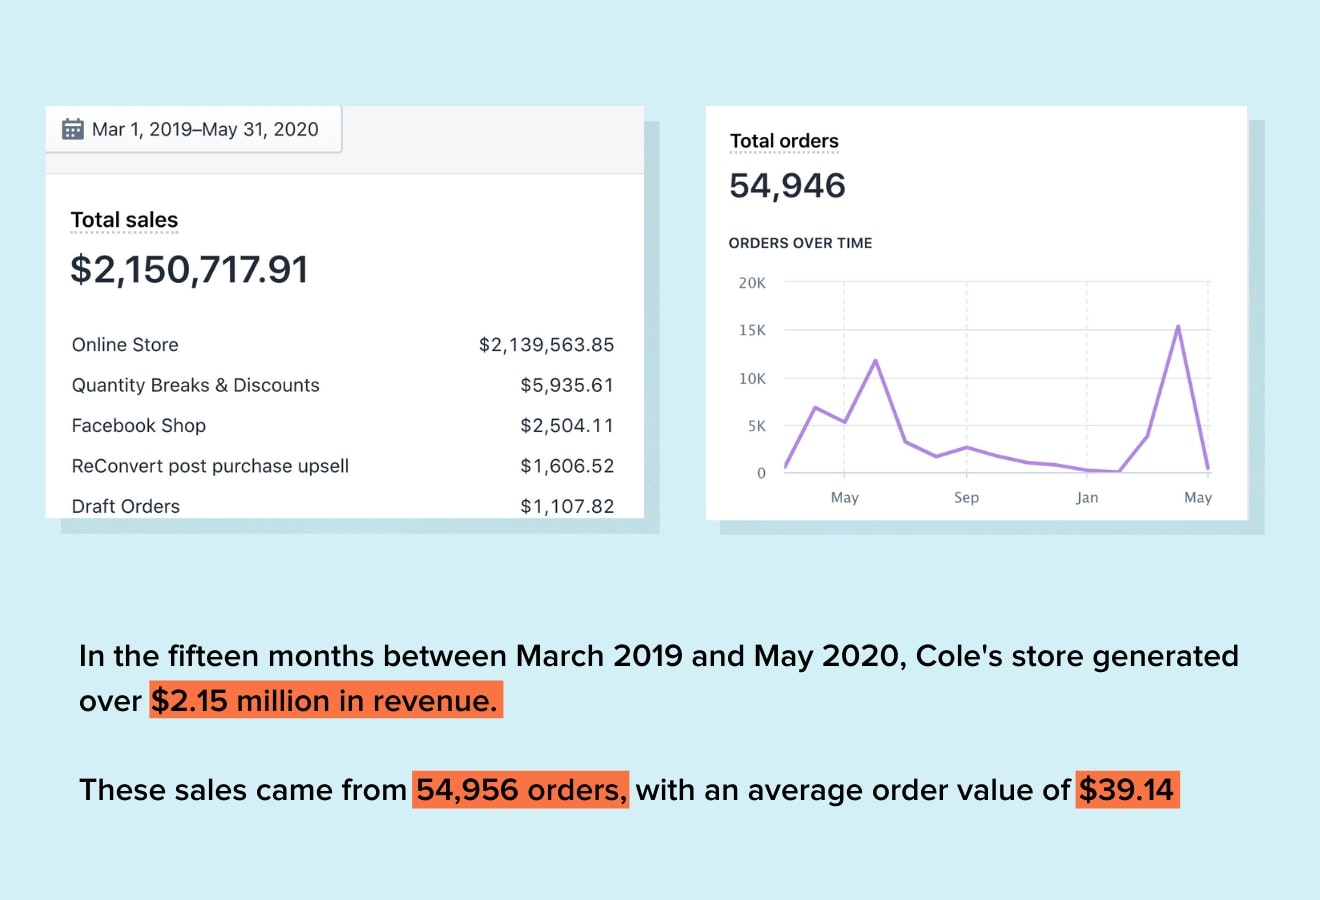Click the 20K label on chart y-axis

coord(752,283)
